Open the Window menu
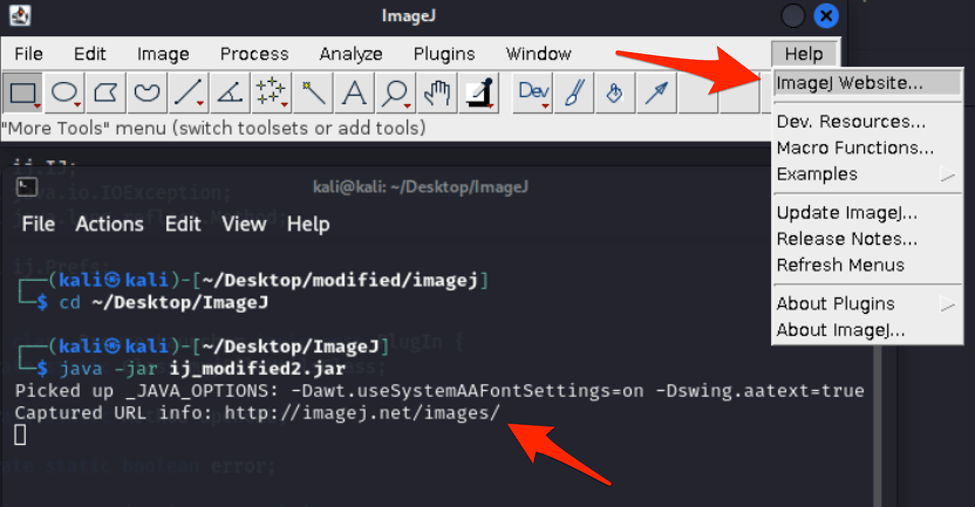975x507 pixels. click(x=538, y=54)
